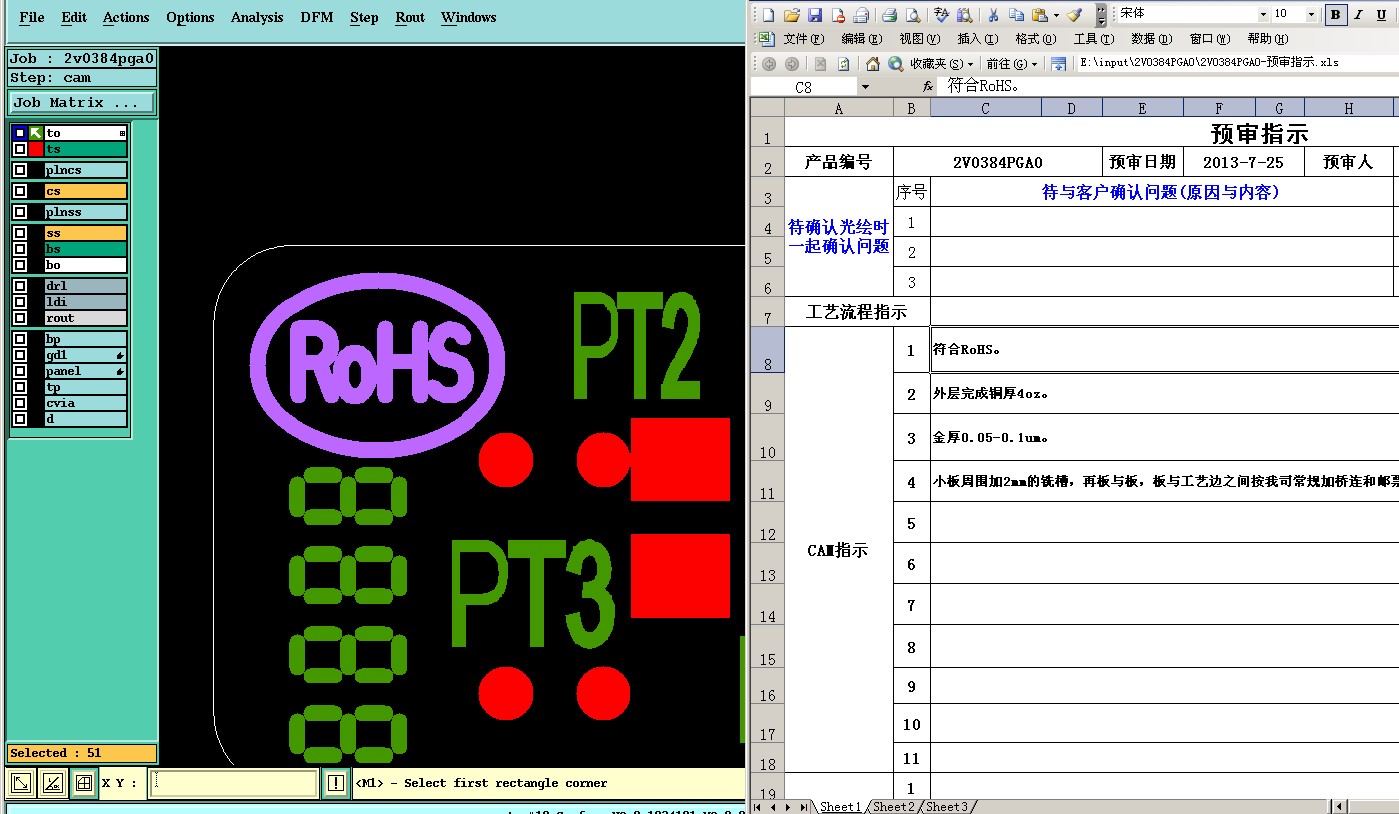The height and width of the screenshot is (814, 1399).
Task: Open the DFM menu
Action: tap(317, 17)
